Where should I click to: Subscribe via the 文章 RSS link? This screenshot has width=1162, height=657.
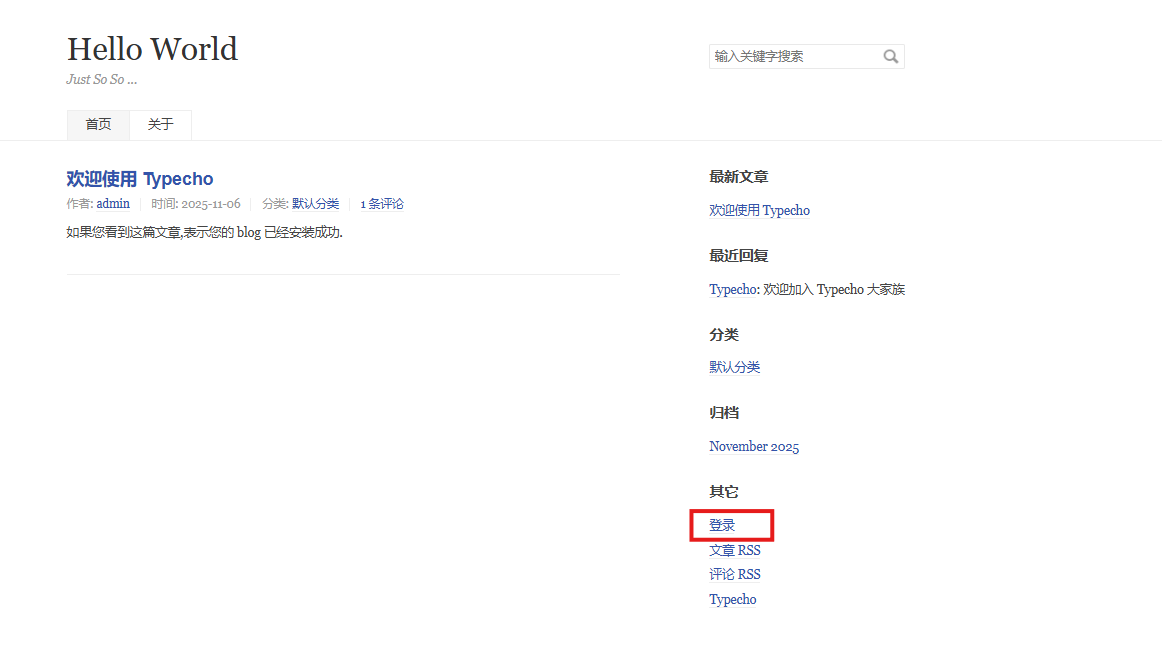click(734, 550)
